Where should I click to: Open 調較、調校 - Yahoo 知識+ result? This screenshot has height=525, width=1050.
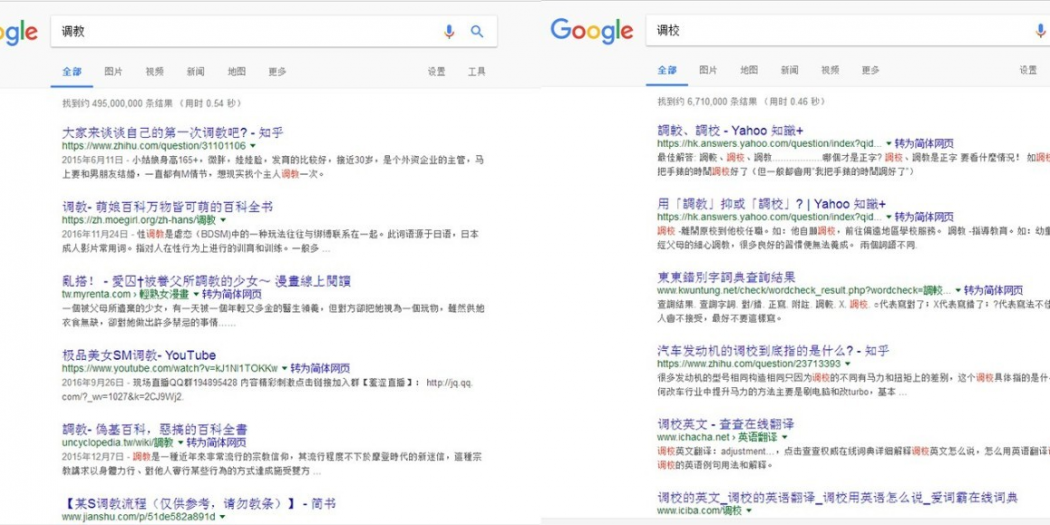(730, 130)
